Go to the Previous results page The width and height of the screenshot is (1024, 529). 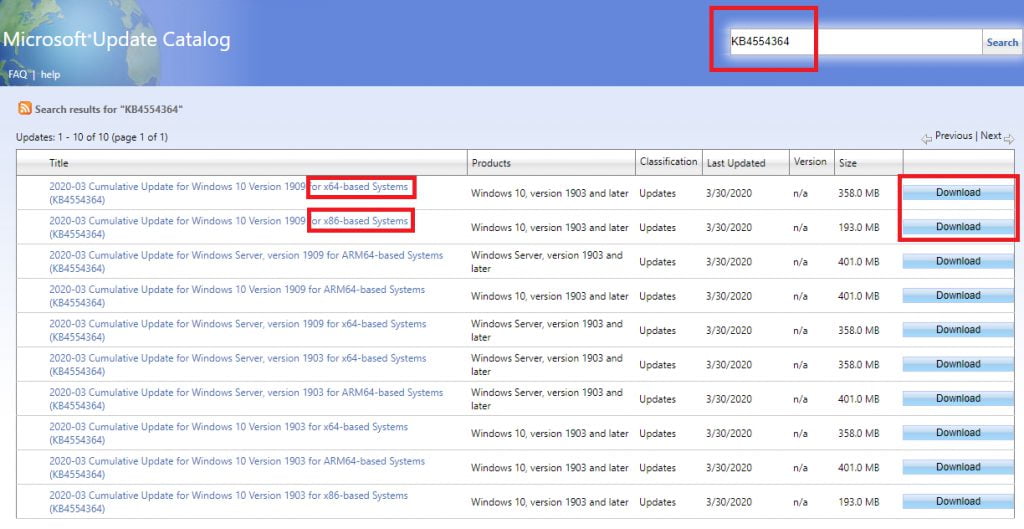(953, 136)
